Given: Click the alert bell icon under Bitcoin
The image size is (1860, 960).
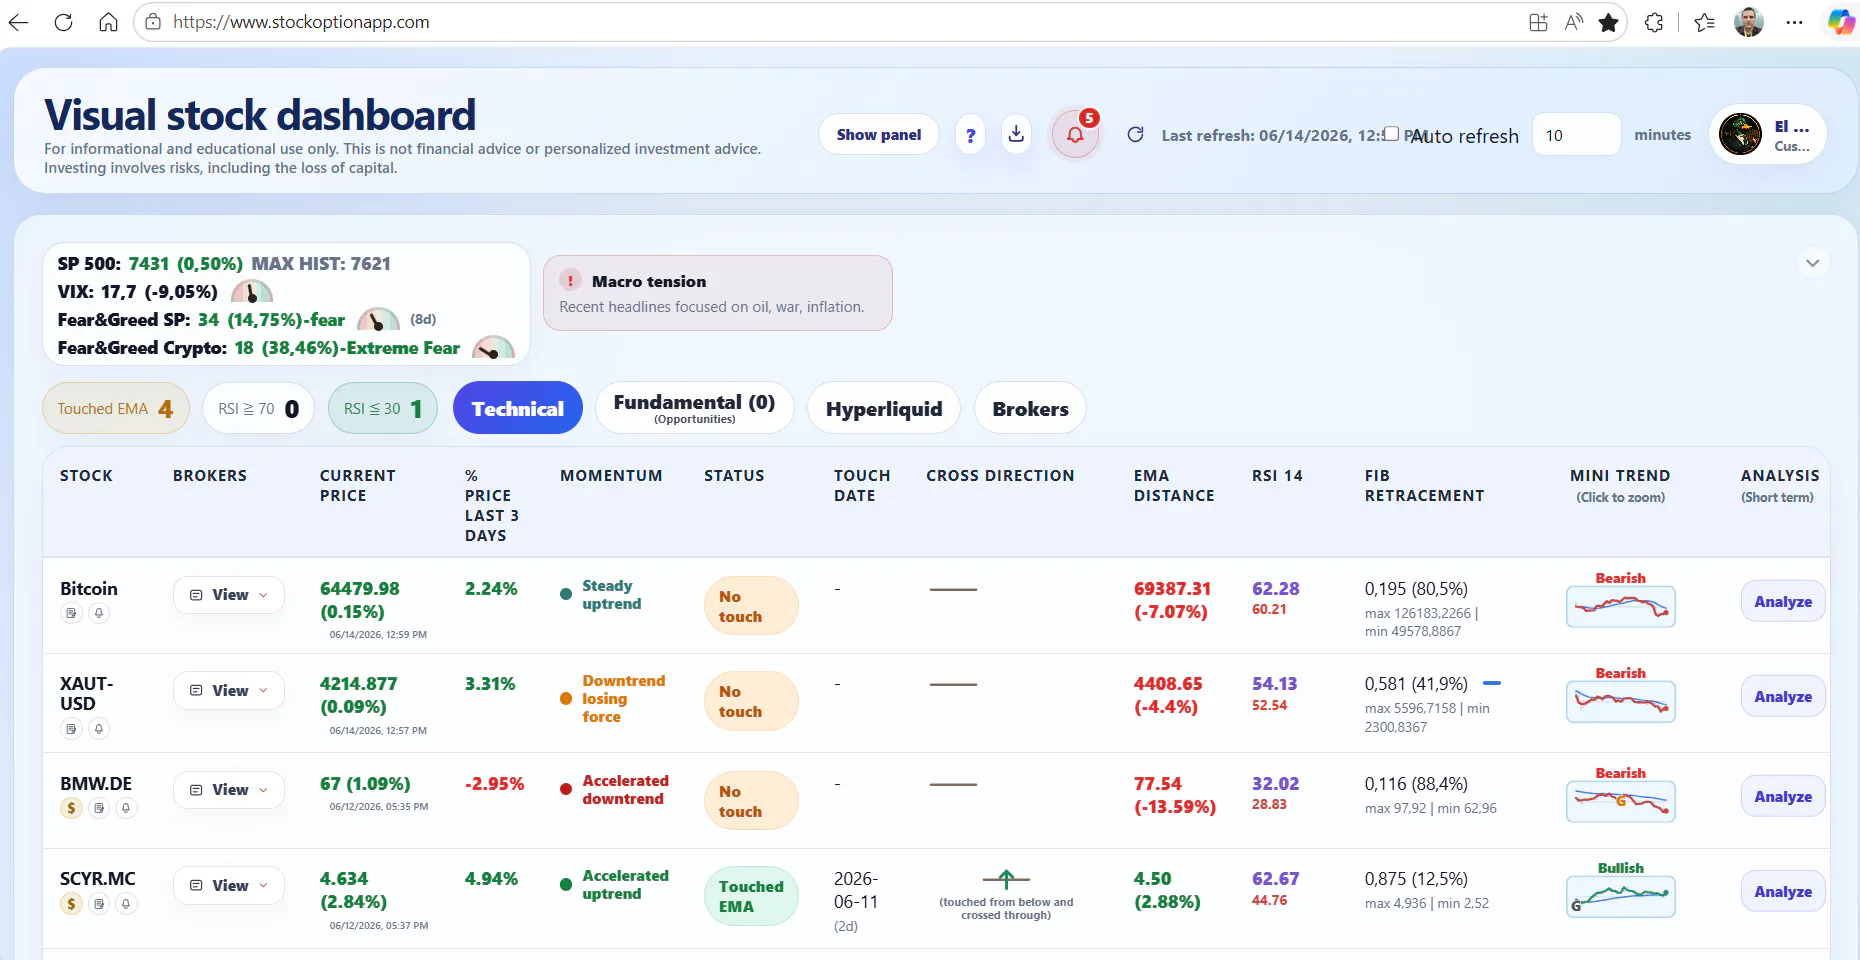Looking at the screenshot, I should click(x=99, y=614).
